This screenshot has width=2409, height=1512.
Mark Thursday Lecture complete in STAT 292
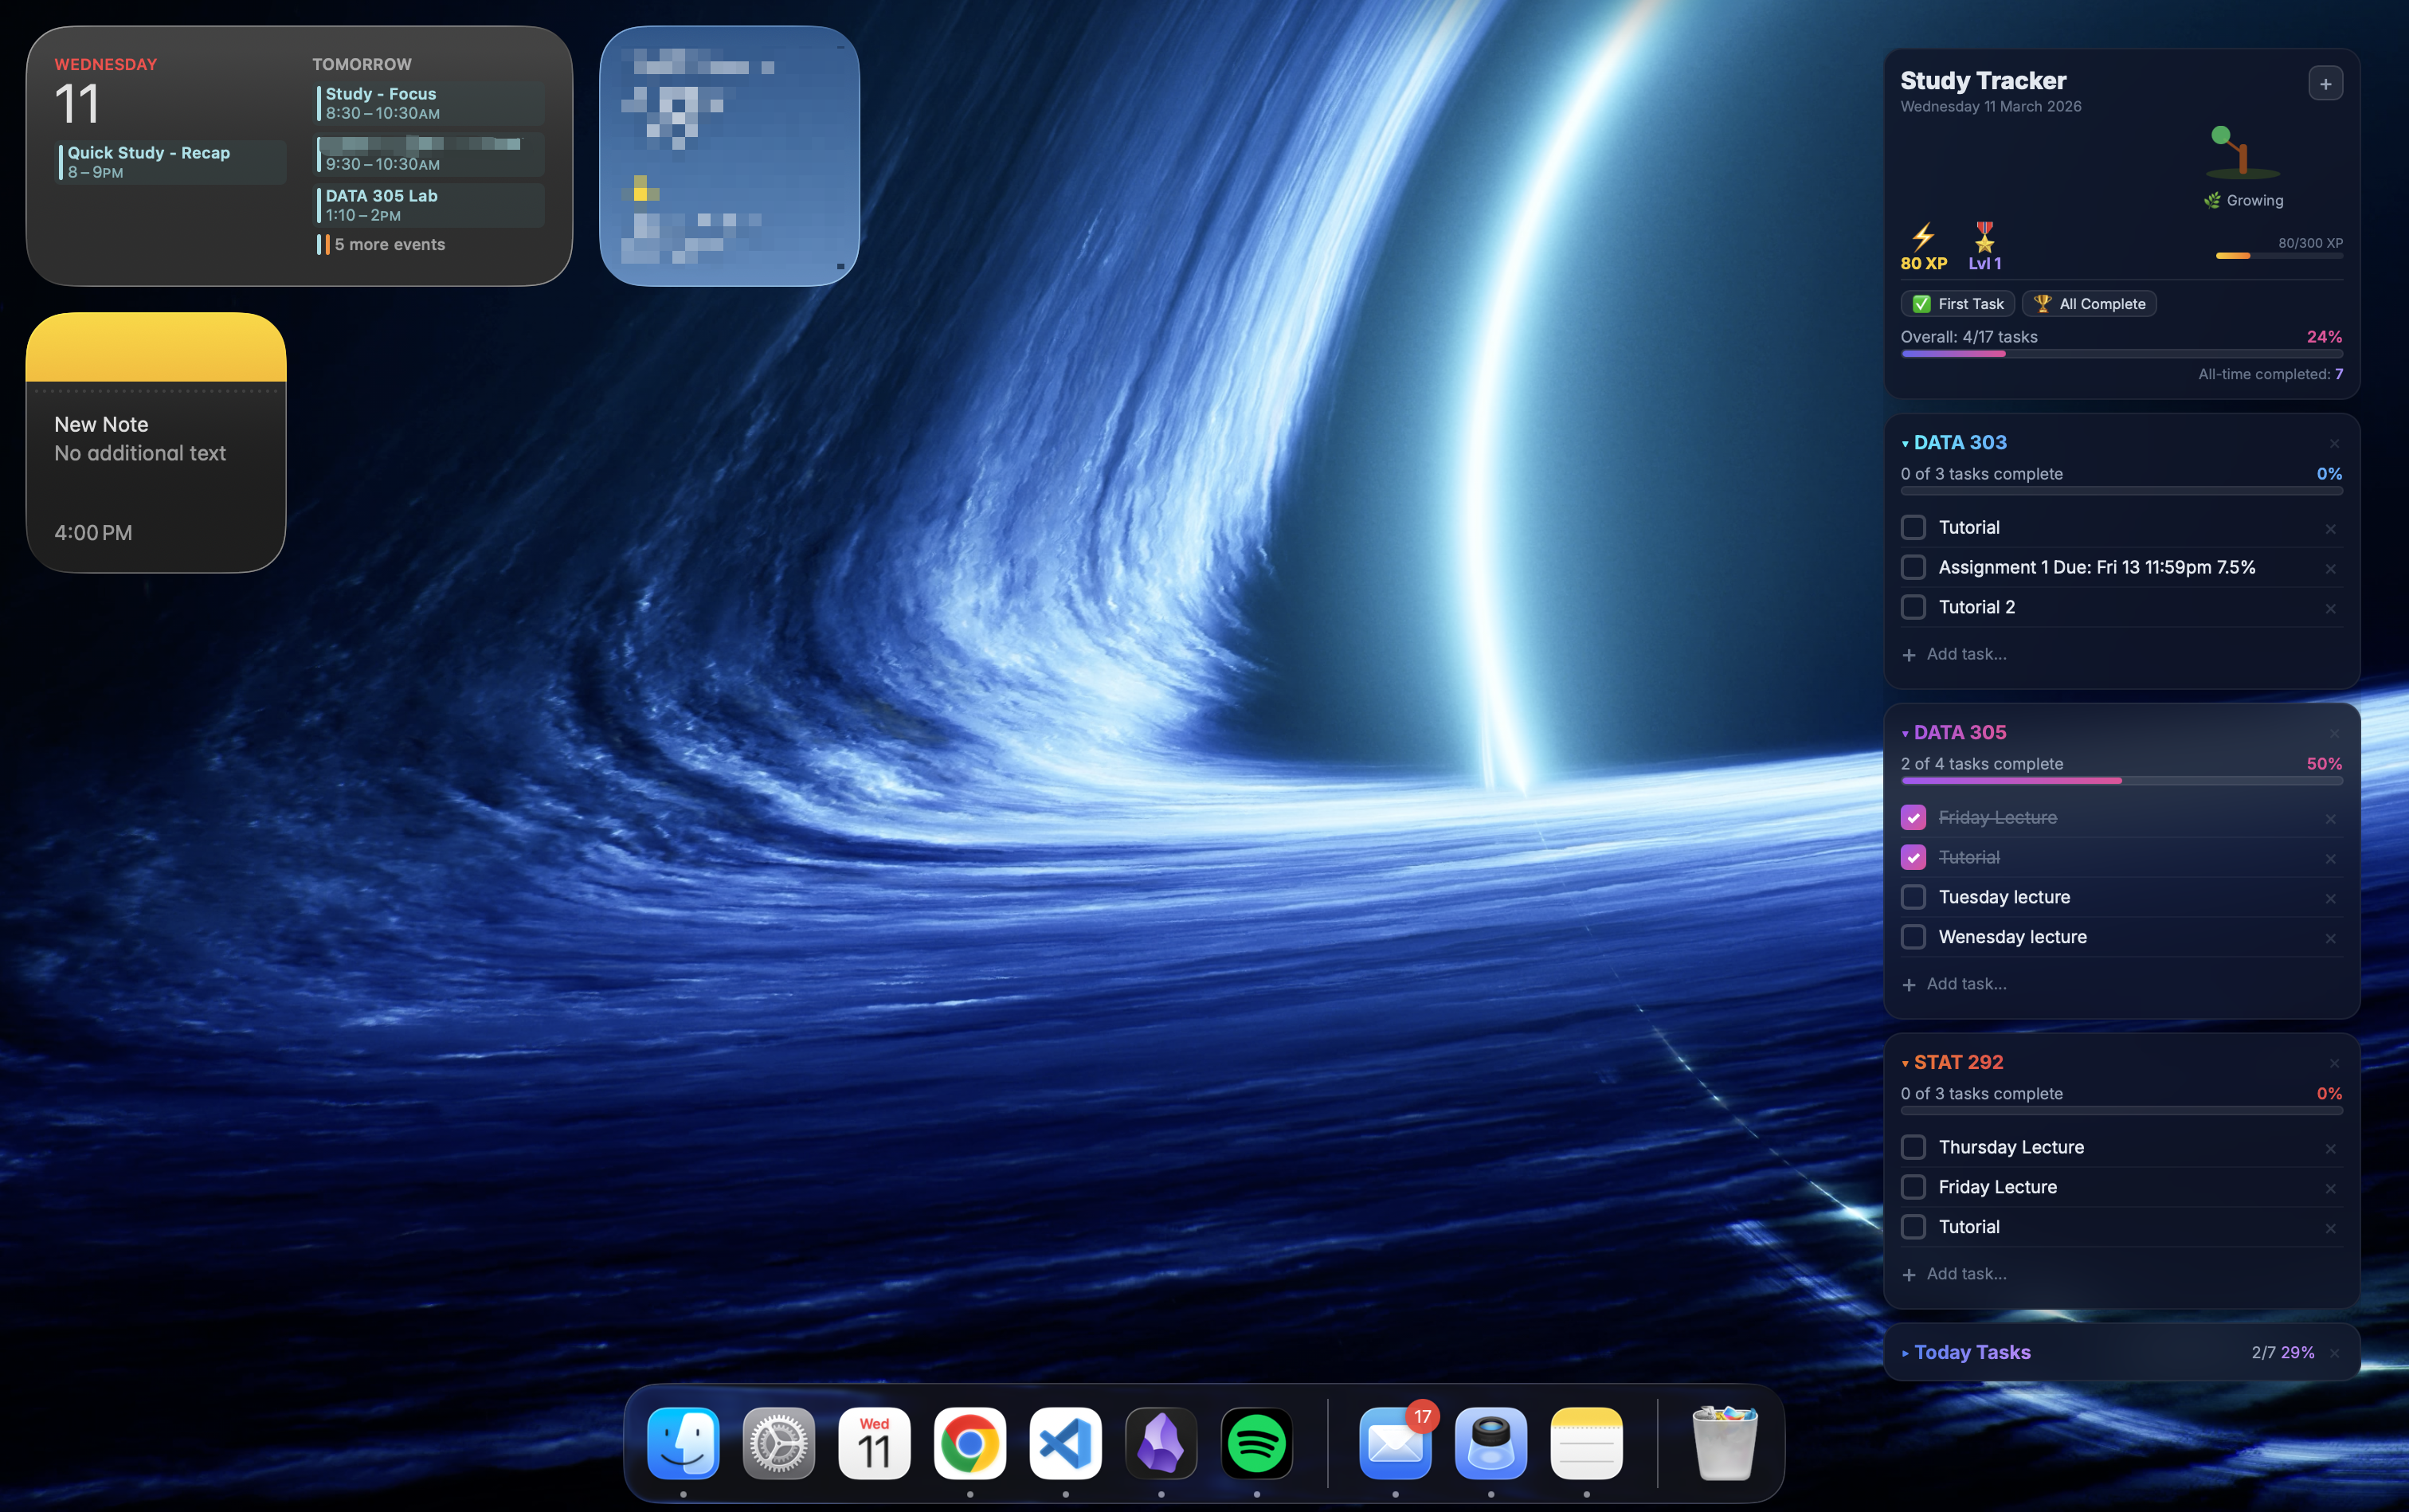pos(1913,1147)
